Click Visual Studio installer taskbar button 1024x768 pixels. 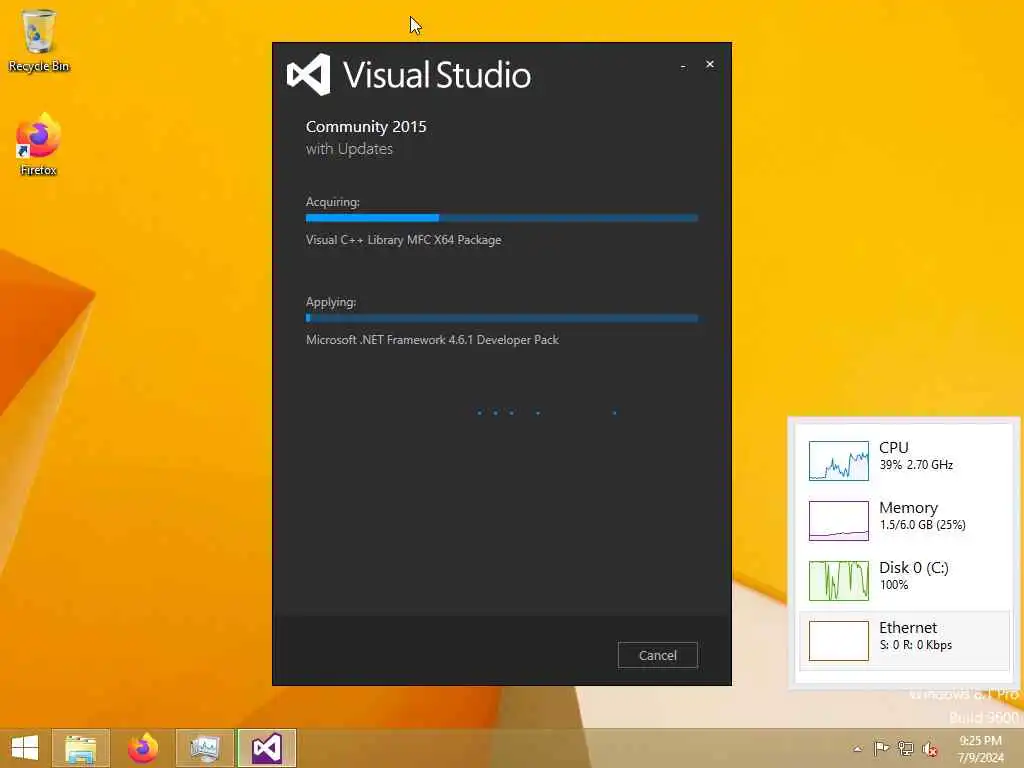pyautogui.click(x=267, y=748)
